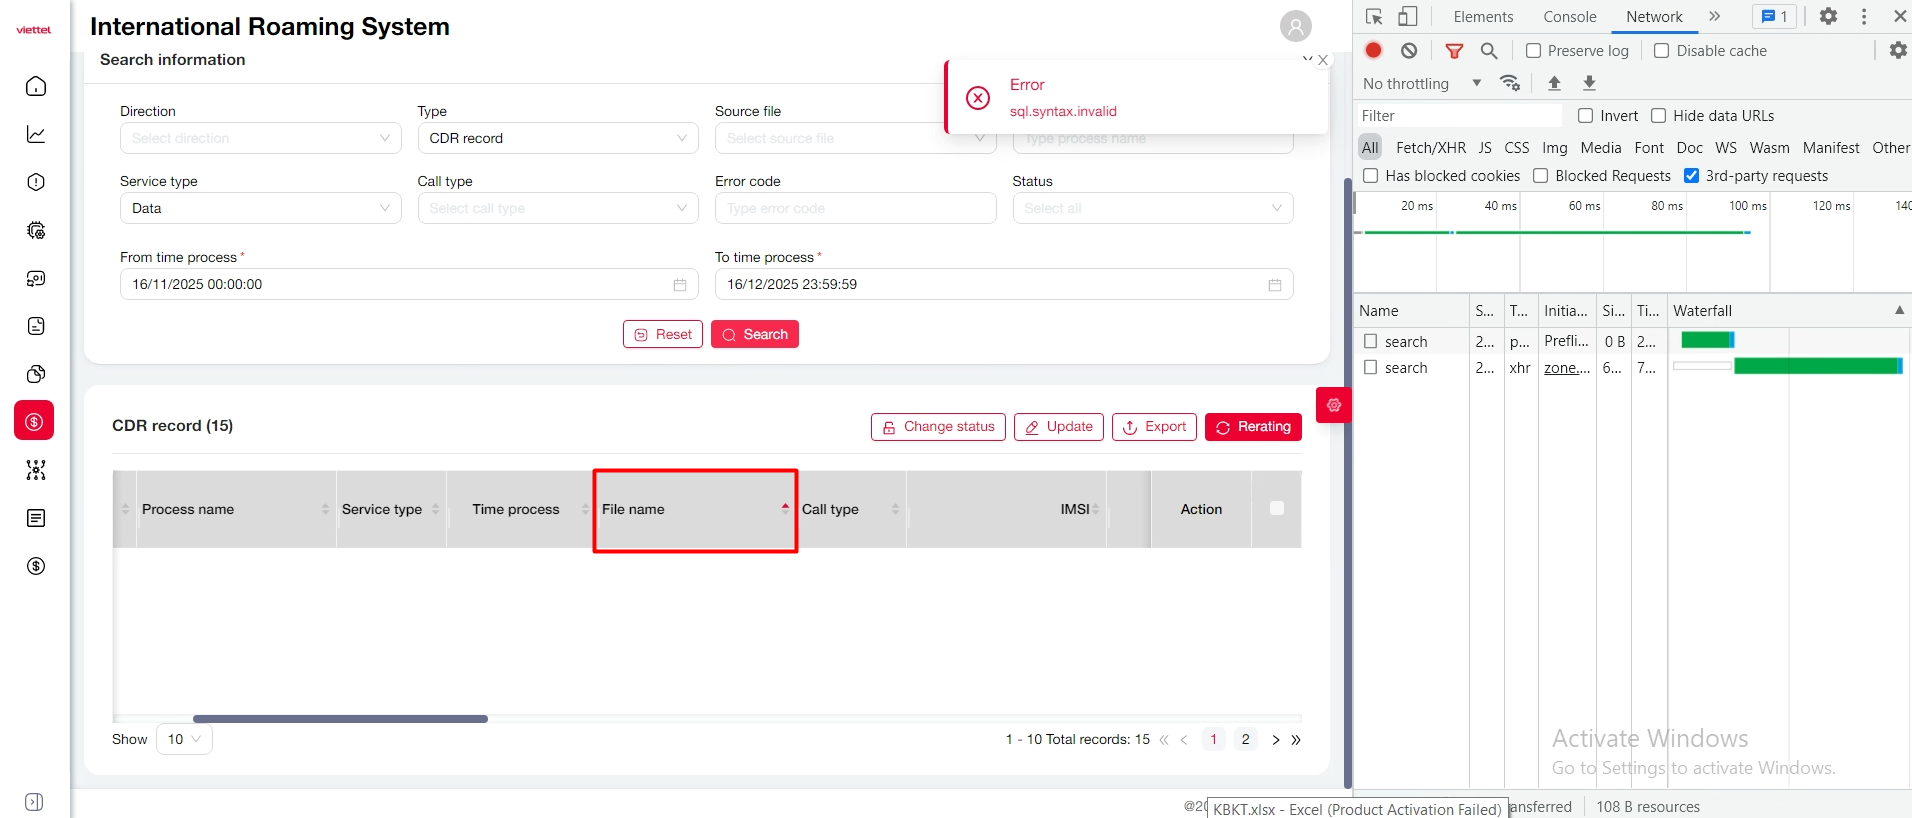Enable the Preserve log checkbox
This screenshot has width=1912, height=818.
coord(1533,51)
